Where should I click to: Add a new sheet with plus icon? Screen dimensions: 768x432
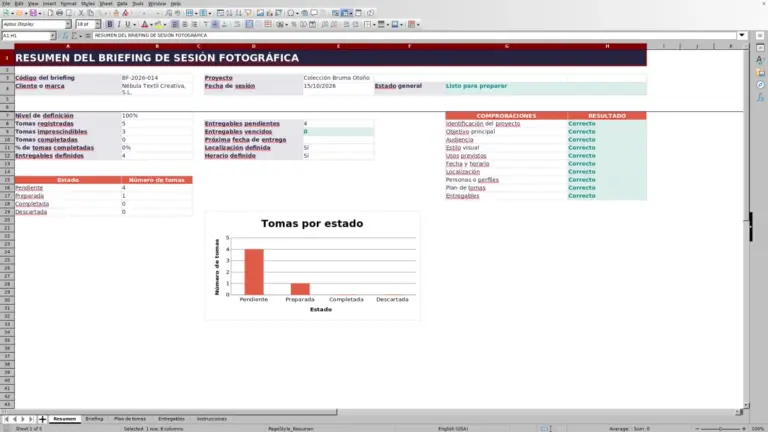[x=42, y=419]
